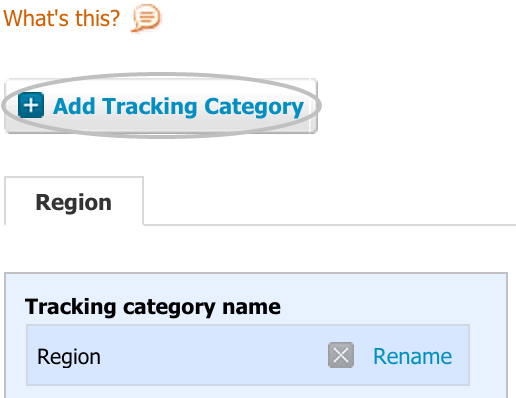The width and height of the screenshot is (516, 398).
Task: Select the plus symbol before Add Tracking Category
Action: click(31, 105)
